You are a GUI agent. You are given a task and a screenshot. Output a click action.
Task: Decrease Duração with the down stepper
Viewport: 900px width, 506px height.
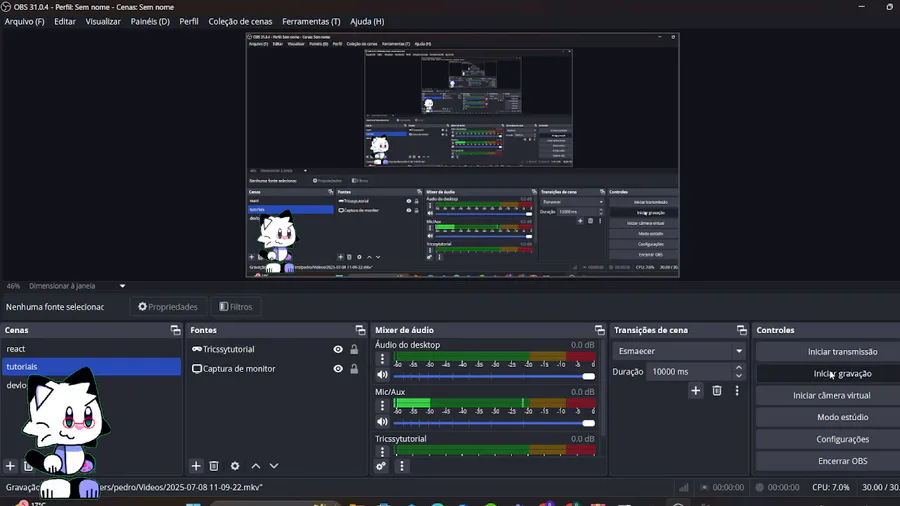pyautogui.click(x=739, y=376)
